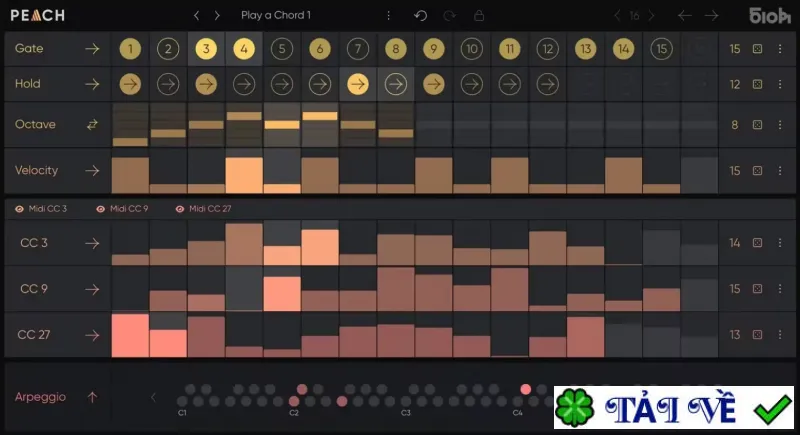
Task: Open the preset options three-dot menu
Action: [x=389, y=15]
